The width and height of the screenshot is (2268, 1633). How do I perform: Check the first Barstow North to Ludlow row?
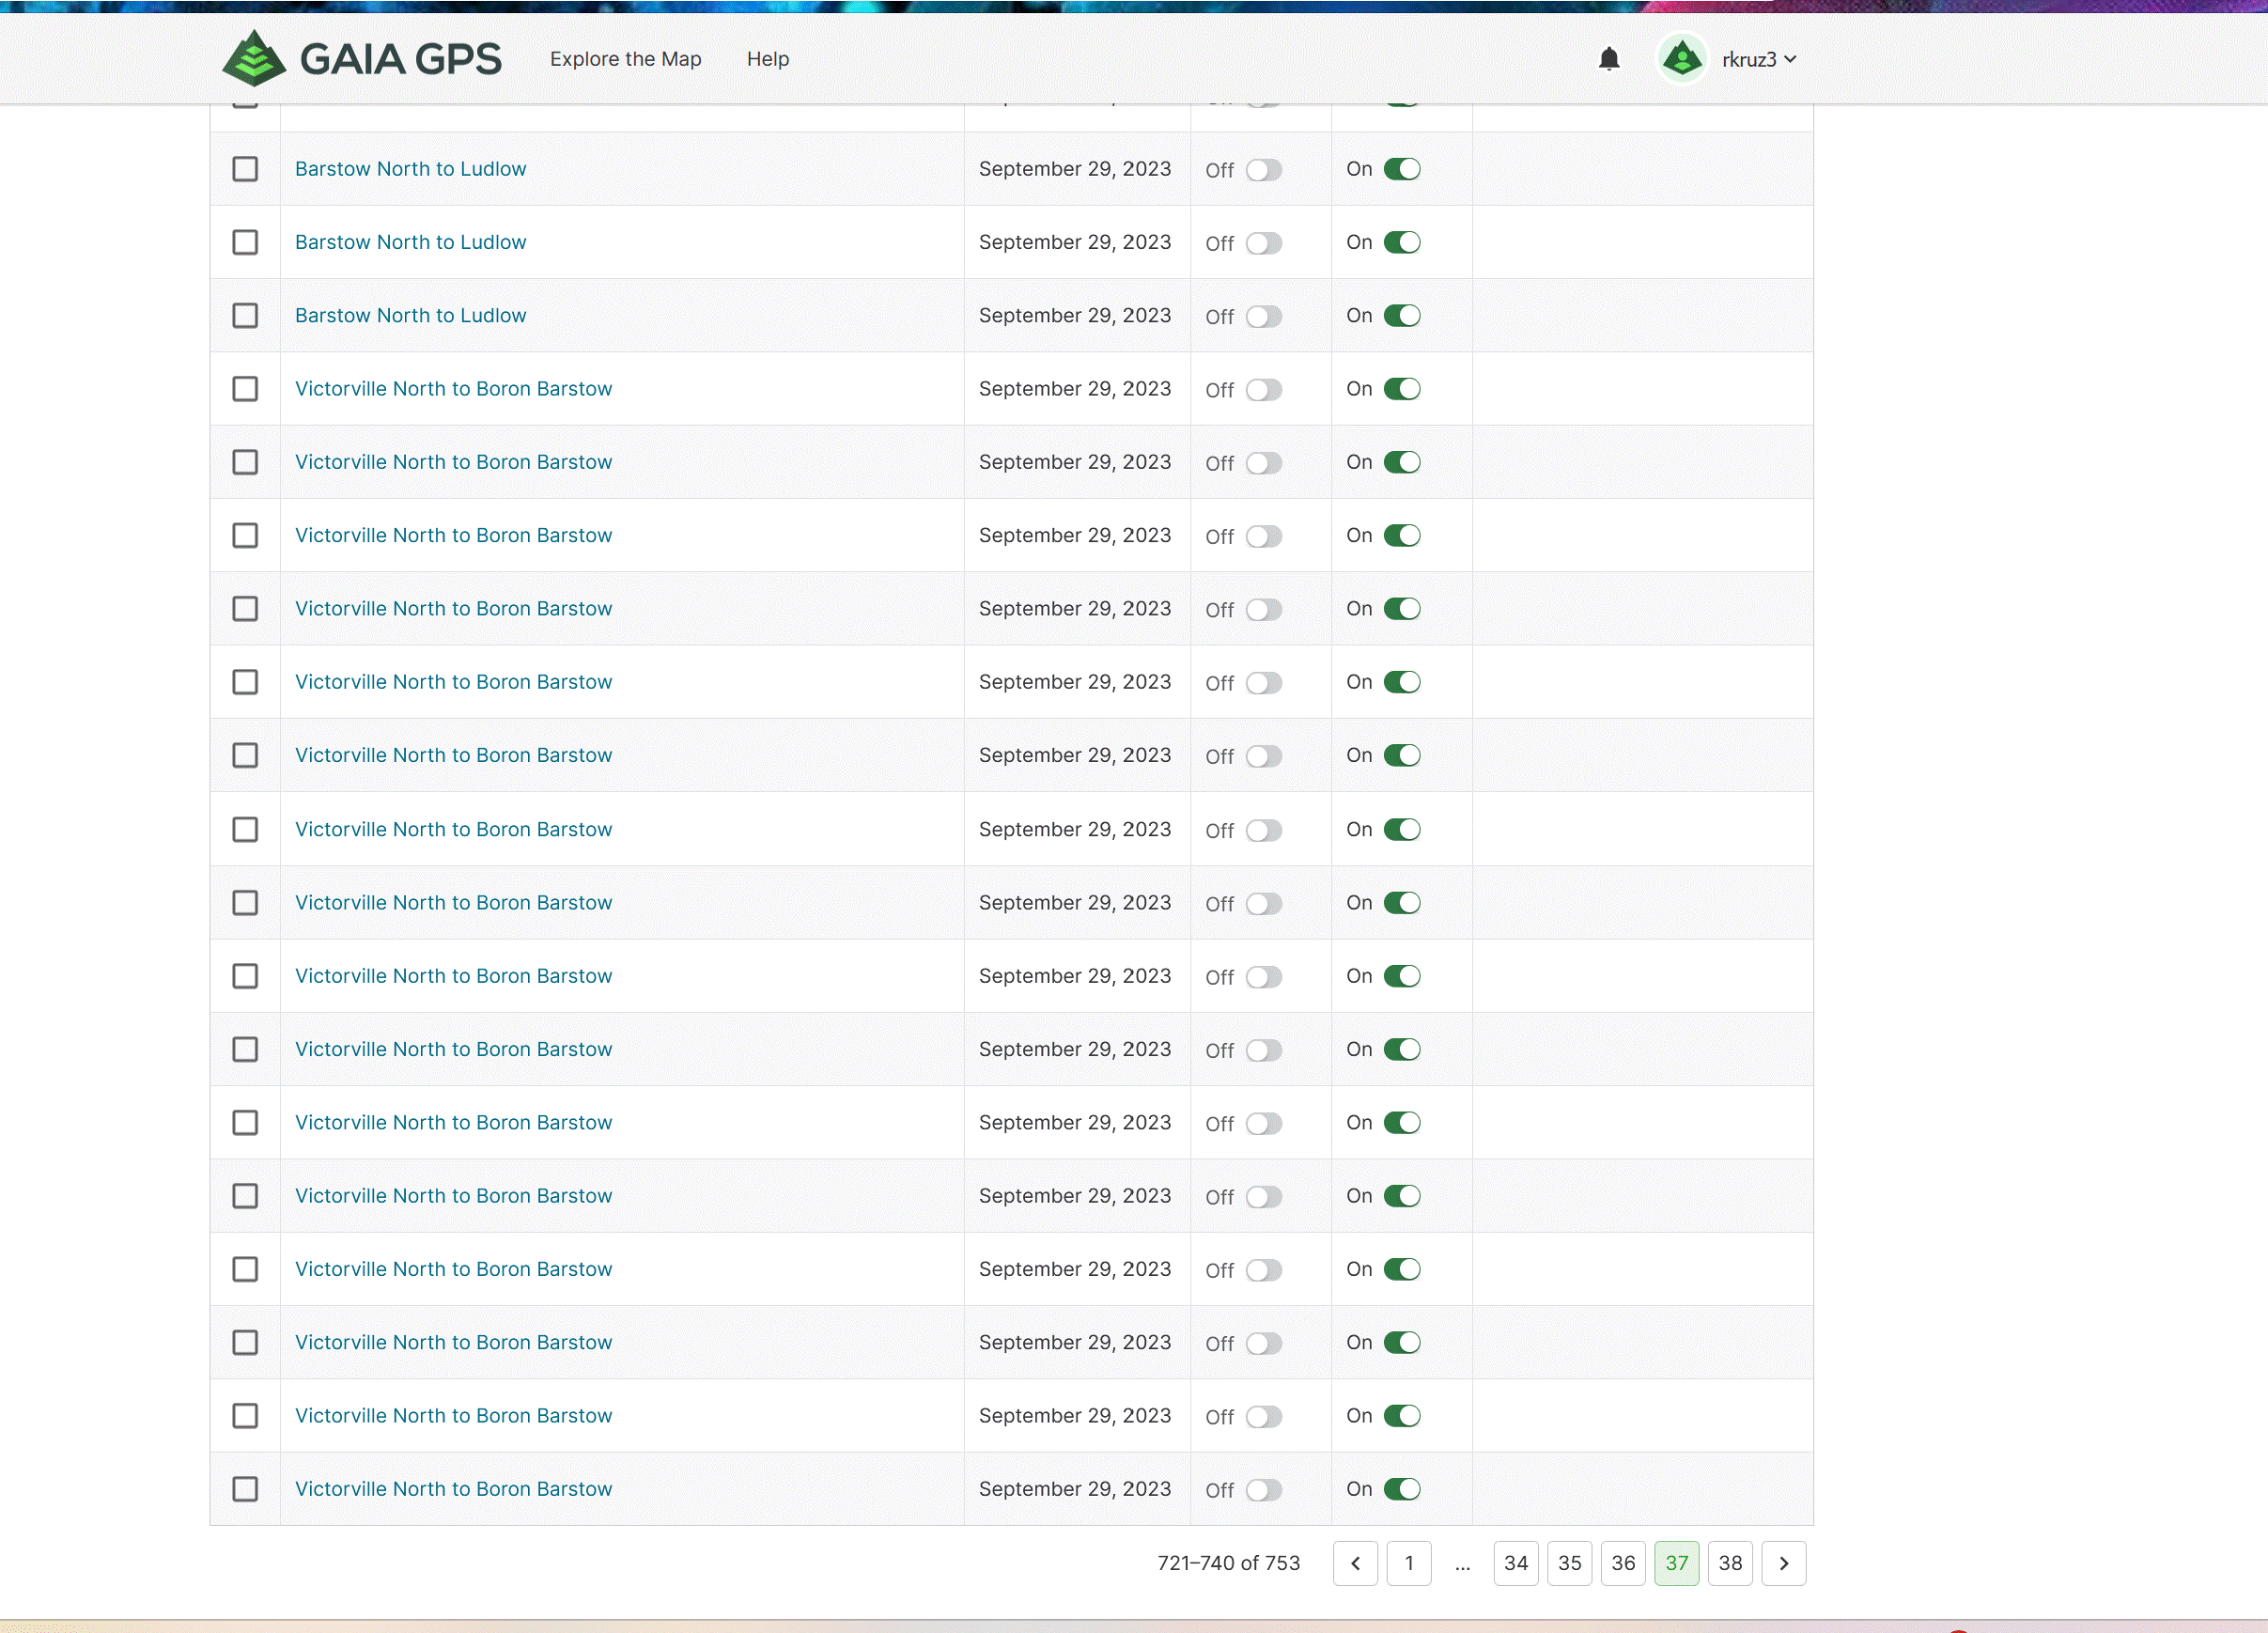tap(245, 169)
